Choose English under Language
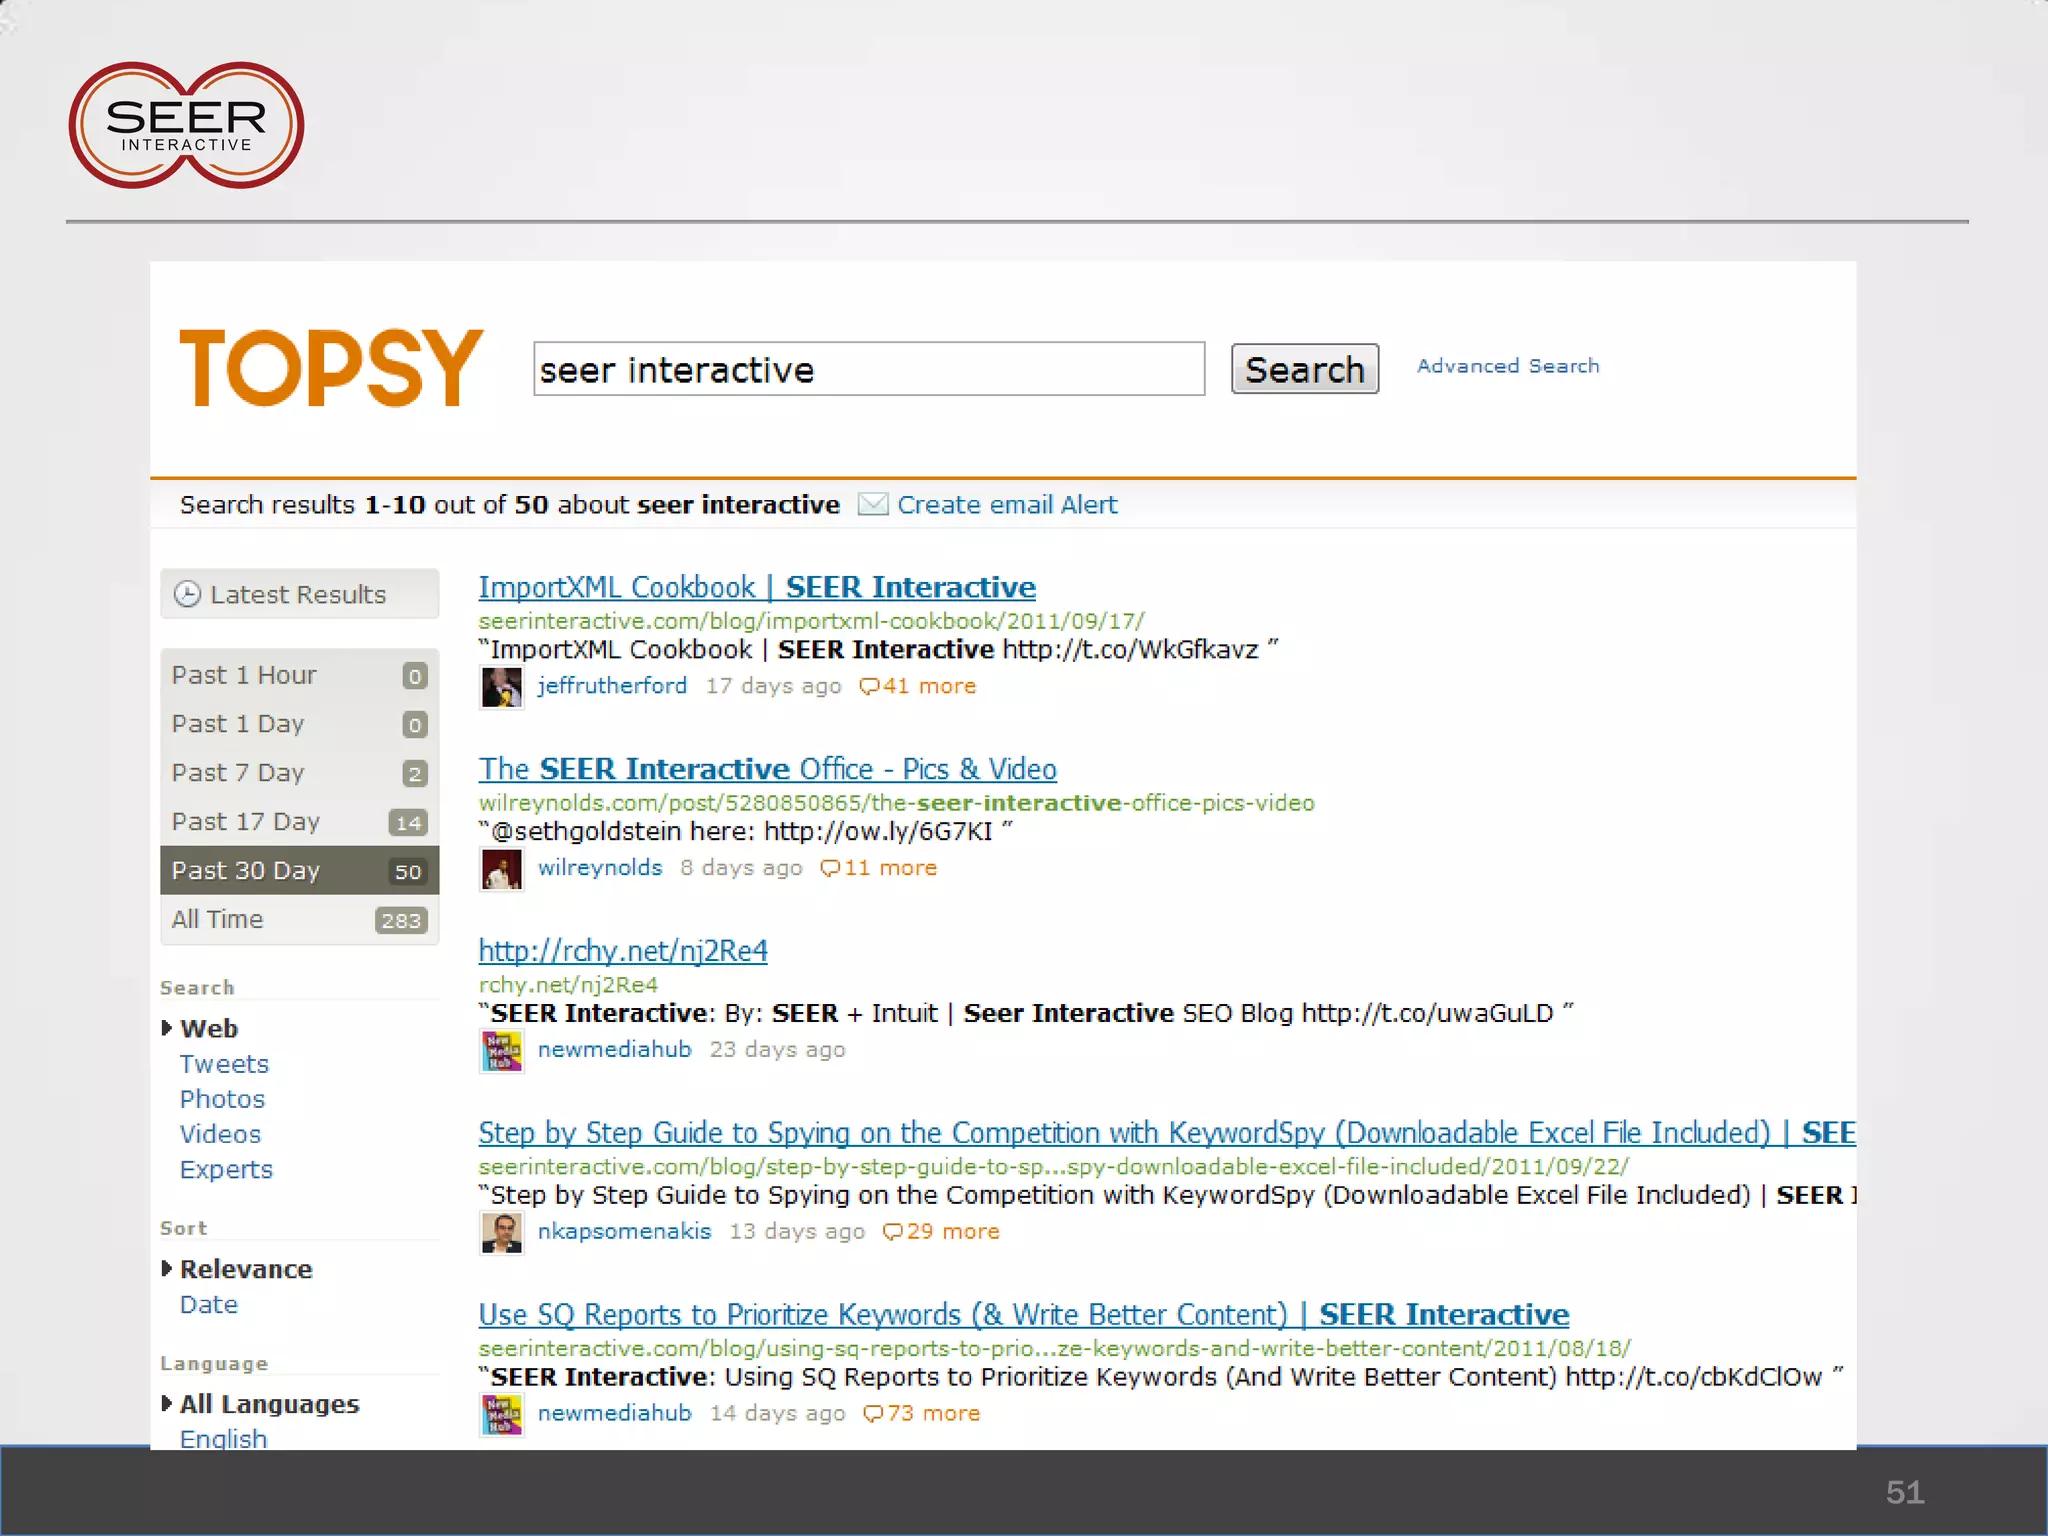The height and width of the screenshot is (1536, 2048). [223, 1438]
